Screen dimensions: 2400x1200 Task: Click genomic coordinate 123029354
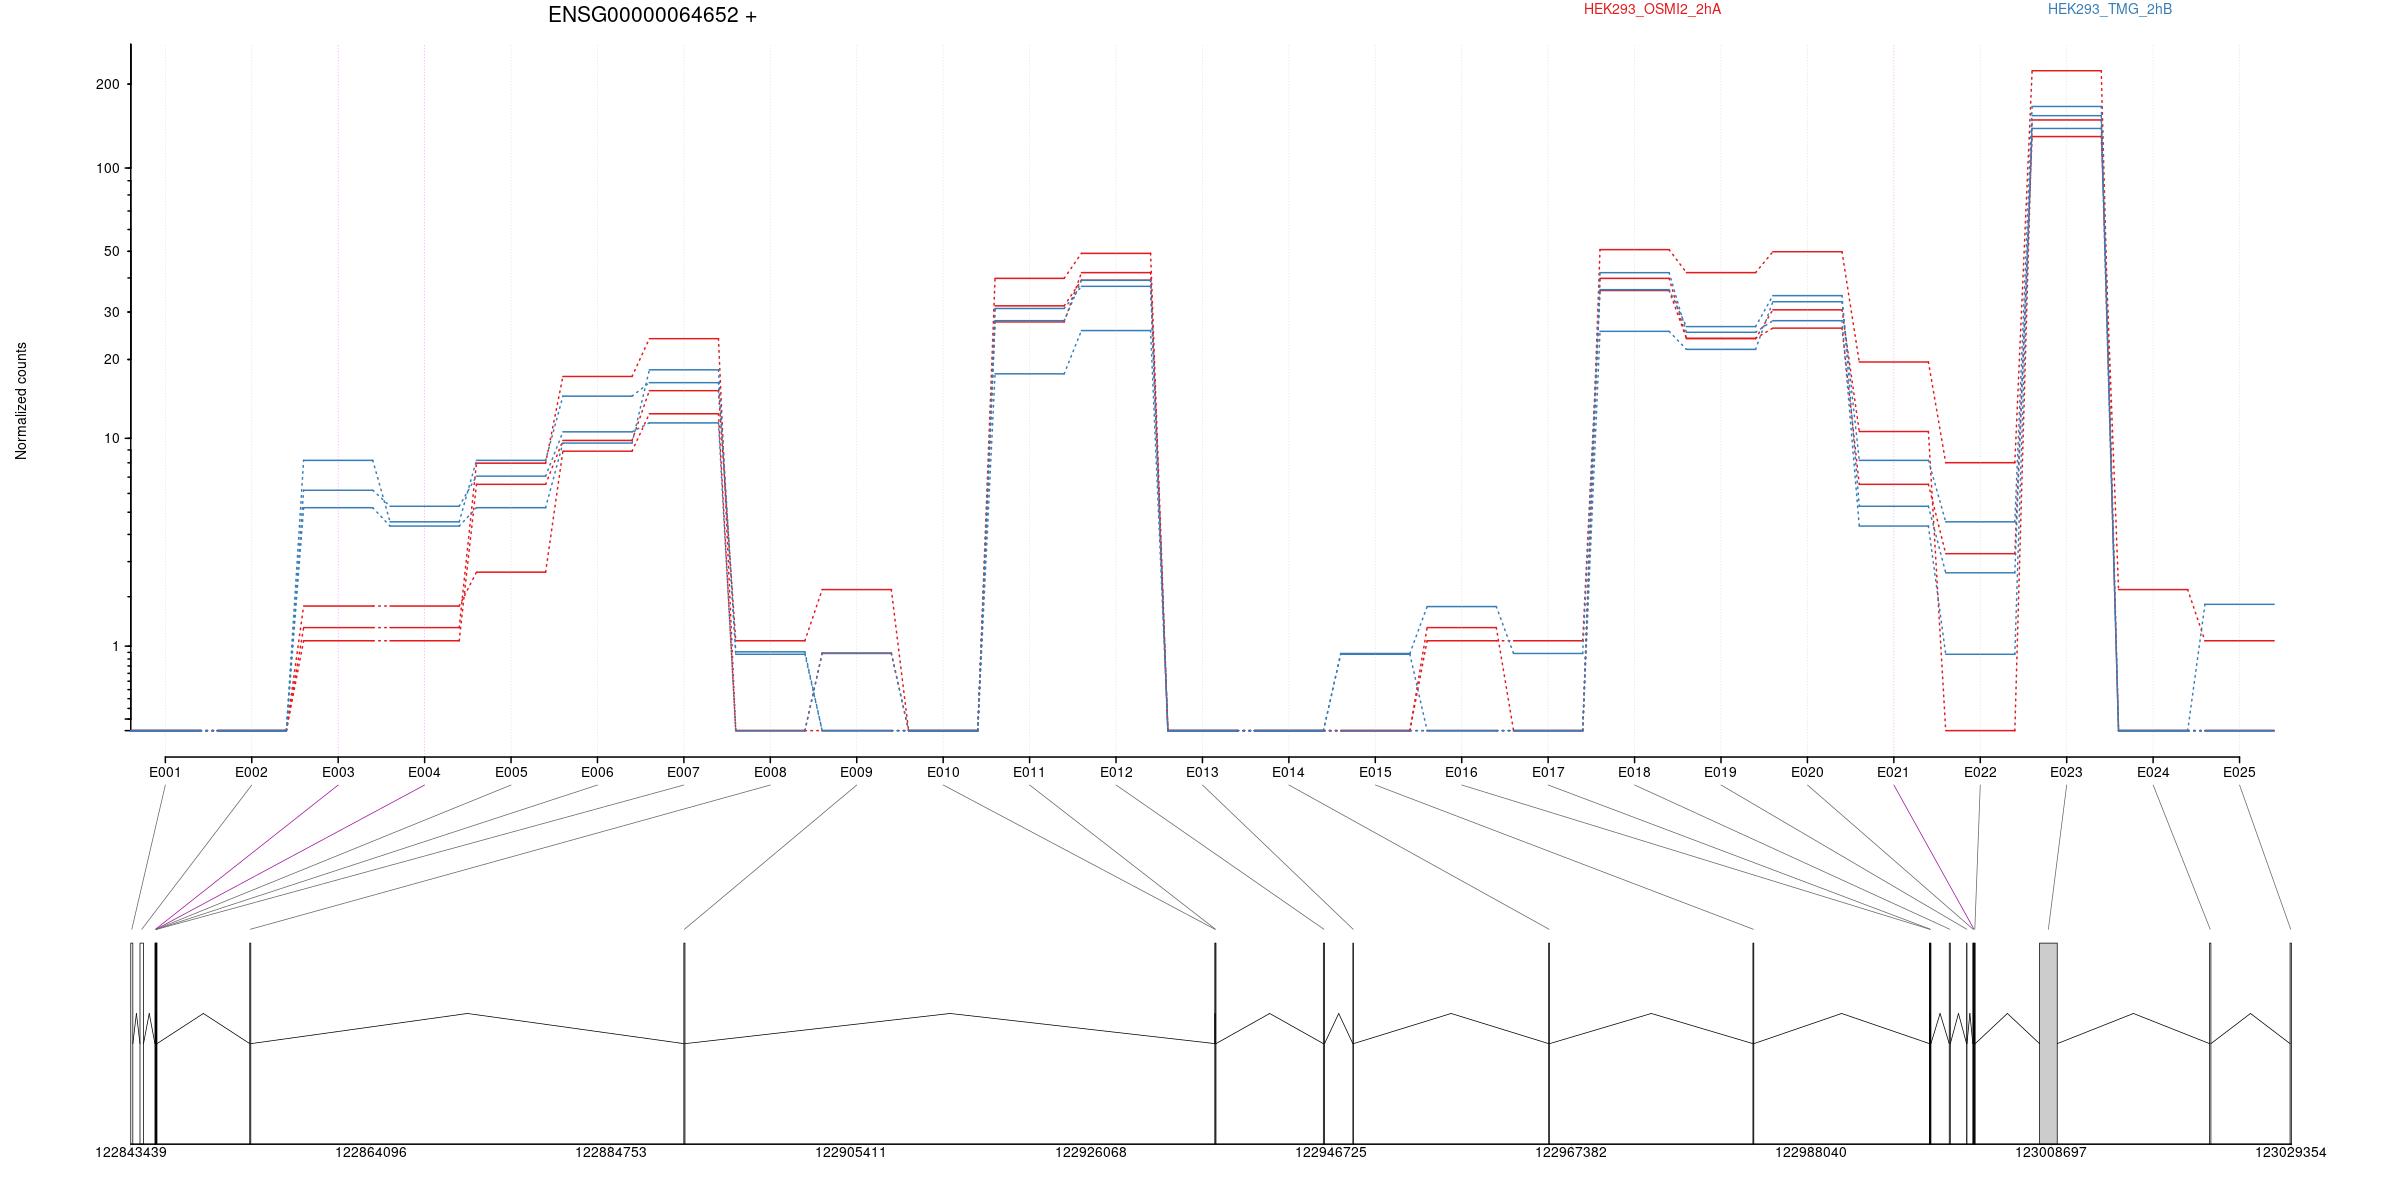point(2291,1152)
